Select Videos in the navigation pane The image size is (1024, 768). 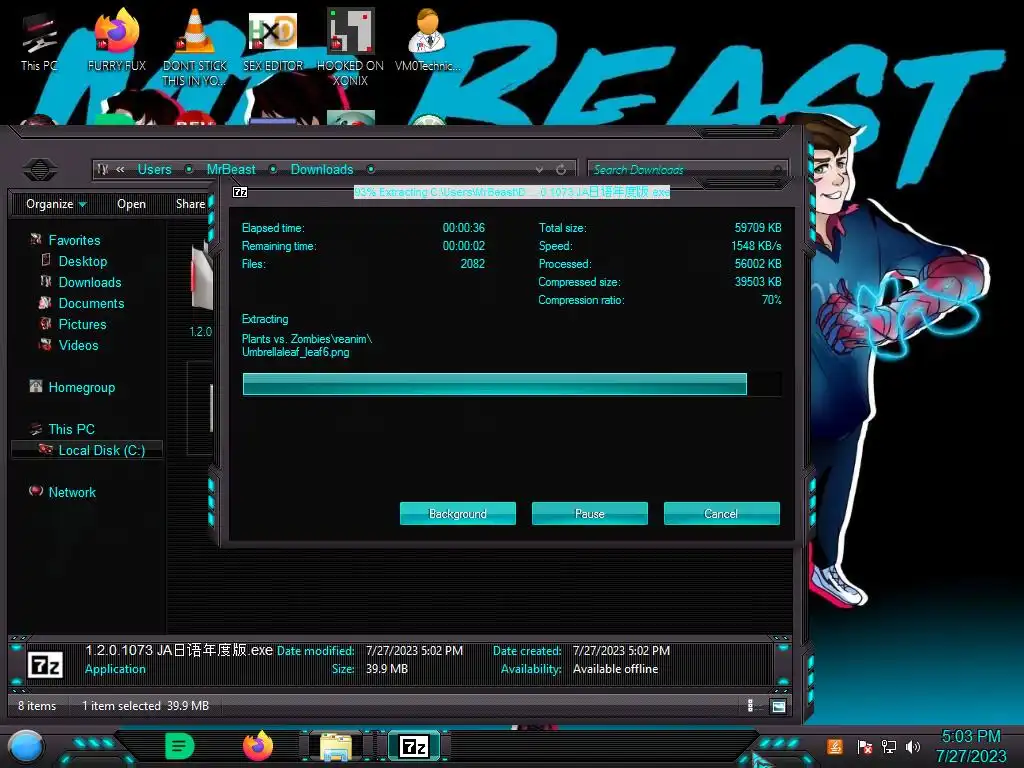[78, 345]
